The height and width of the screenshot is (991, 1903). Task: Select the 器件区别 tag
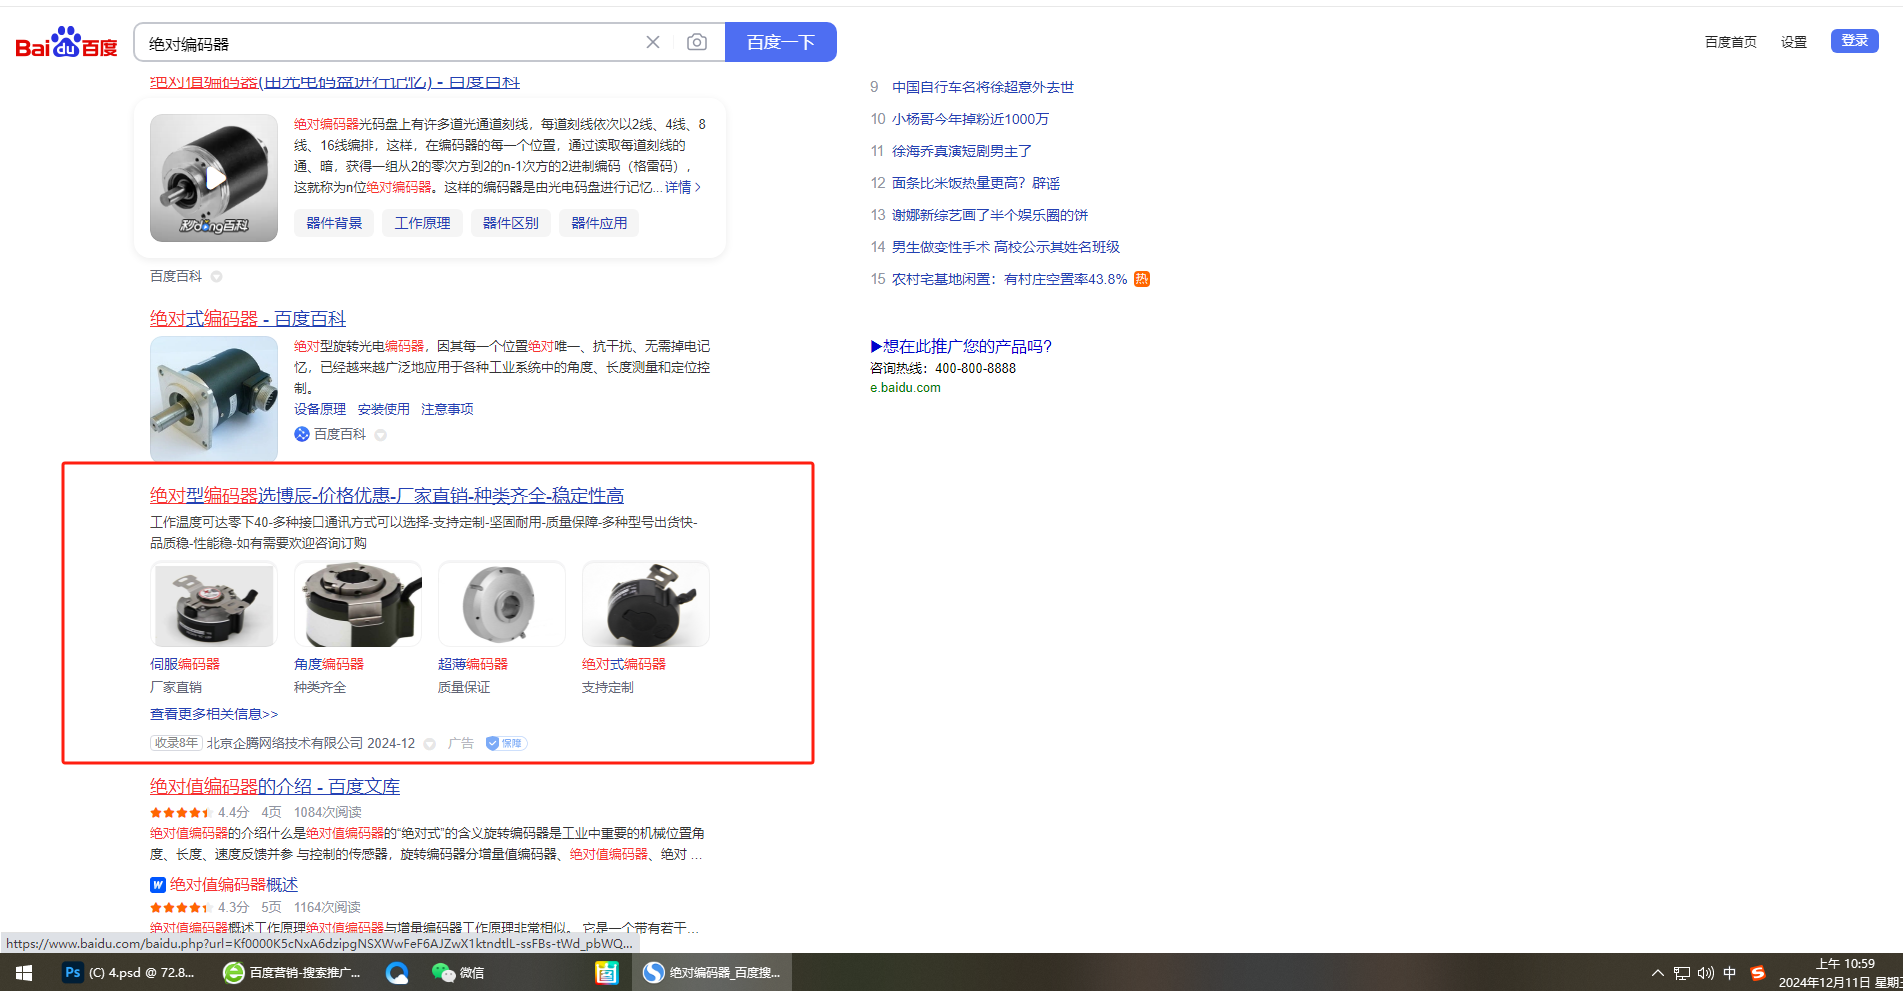511,223
